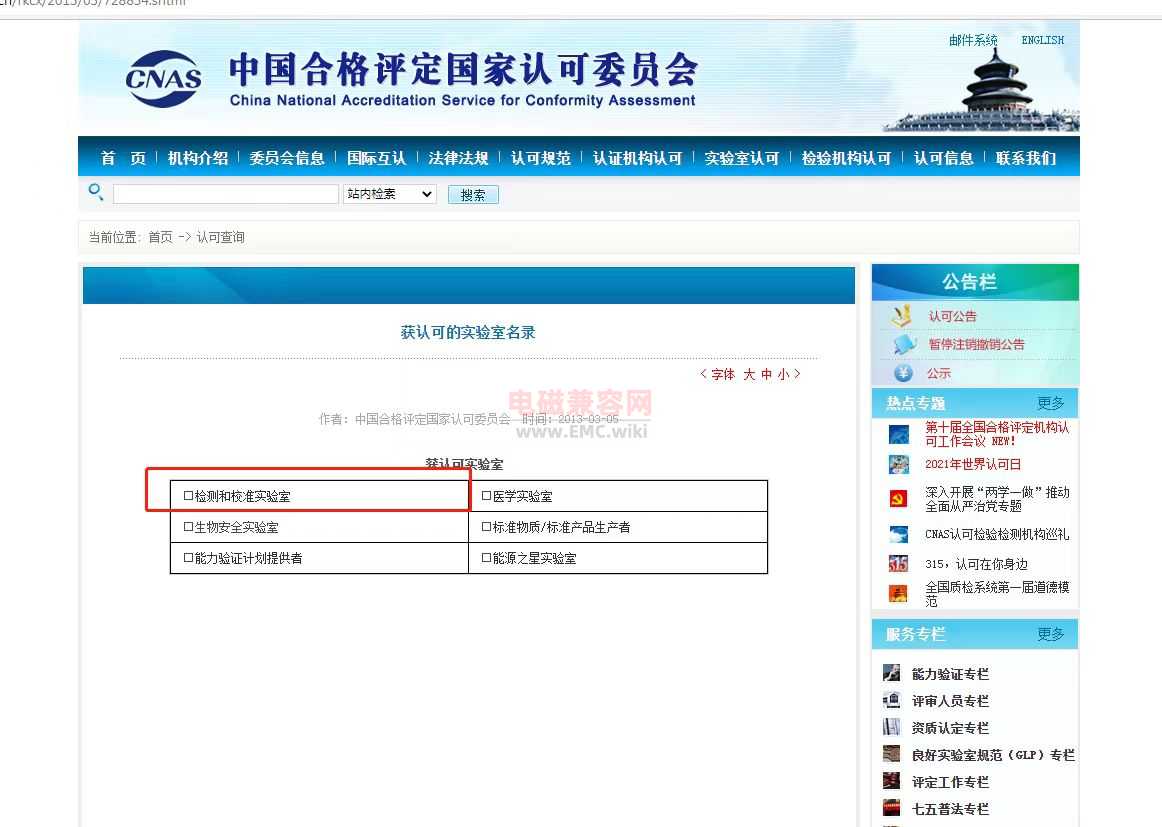Screen dimensions: 1162x827
Task: Select 国际互认 in the navigation bar
Action: (x=376, y=158)
